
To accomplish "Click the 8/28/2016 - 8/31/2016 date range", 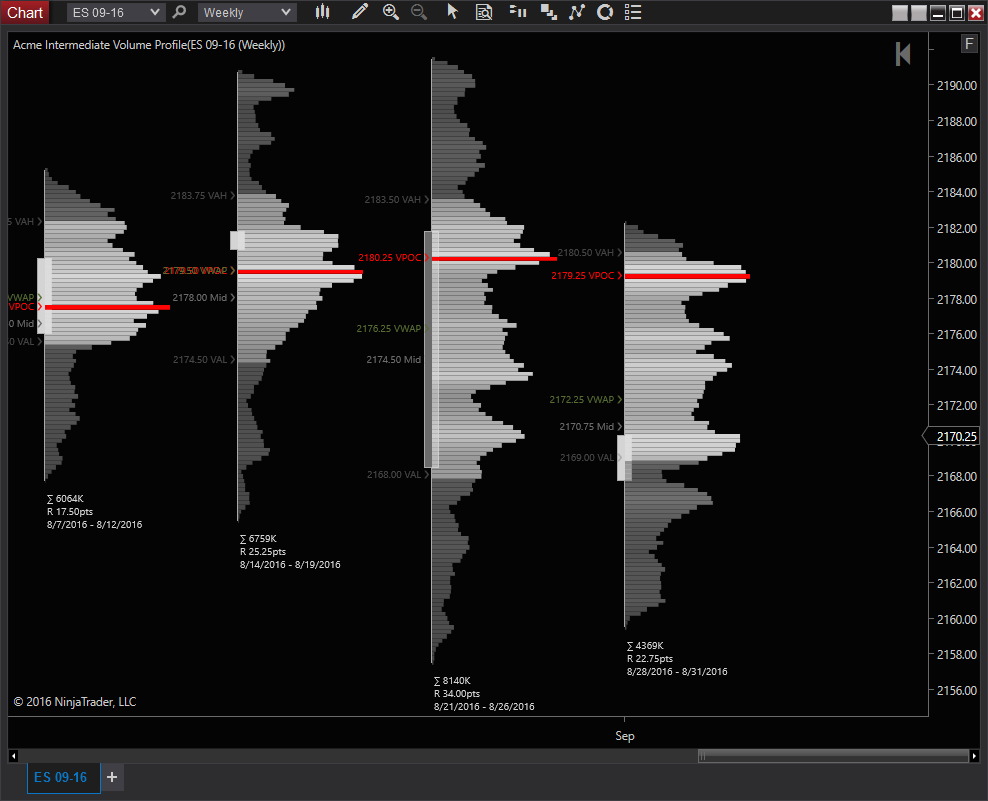I will point(677,672).
